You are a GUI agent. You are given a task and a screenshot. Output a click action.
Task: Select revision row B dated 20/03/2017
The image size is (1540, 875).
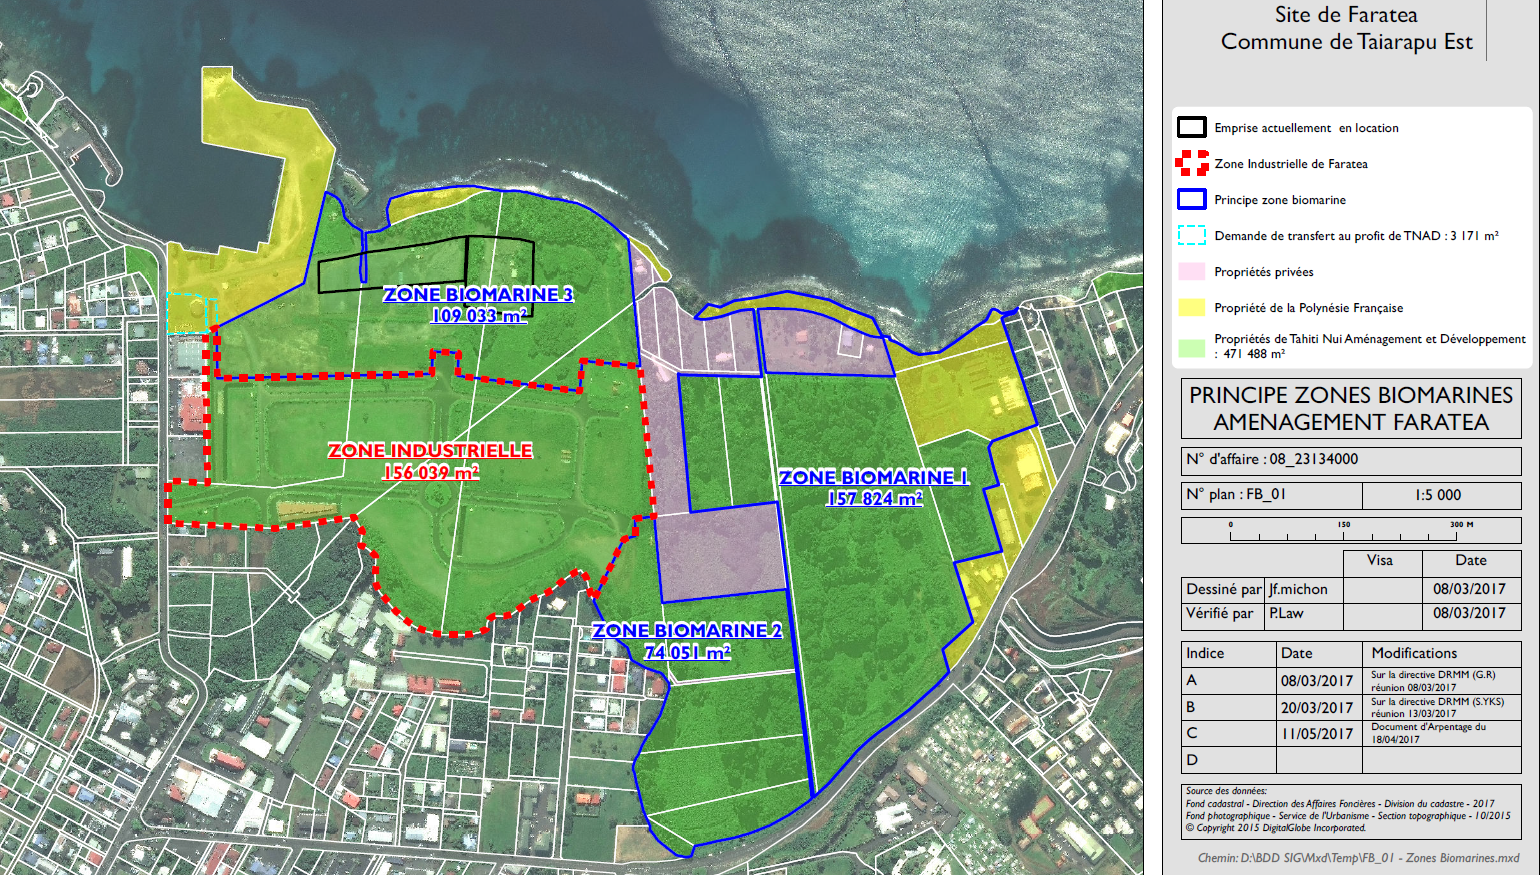(x=1350, y=707)
